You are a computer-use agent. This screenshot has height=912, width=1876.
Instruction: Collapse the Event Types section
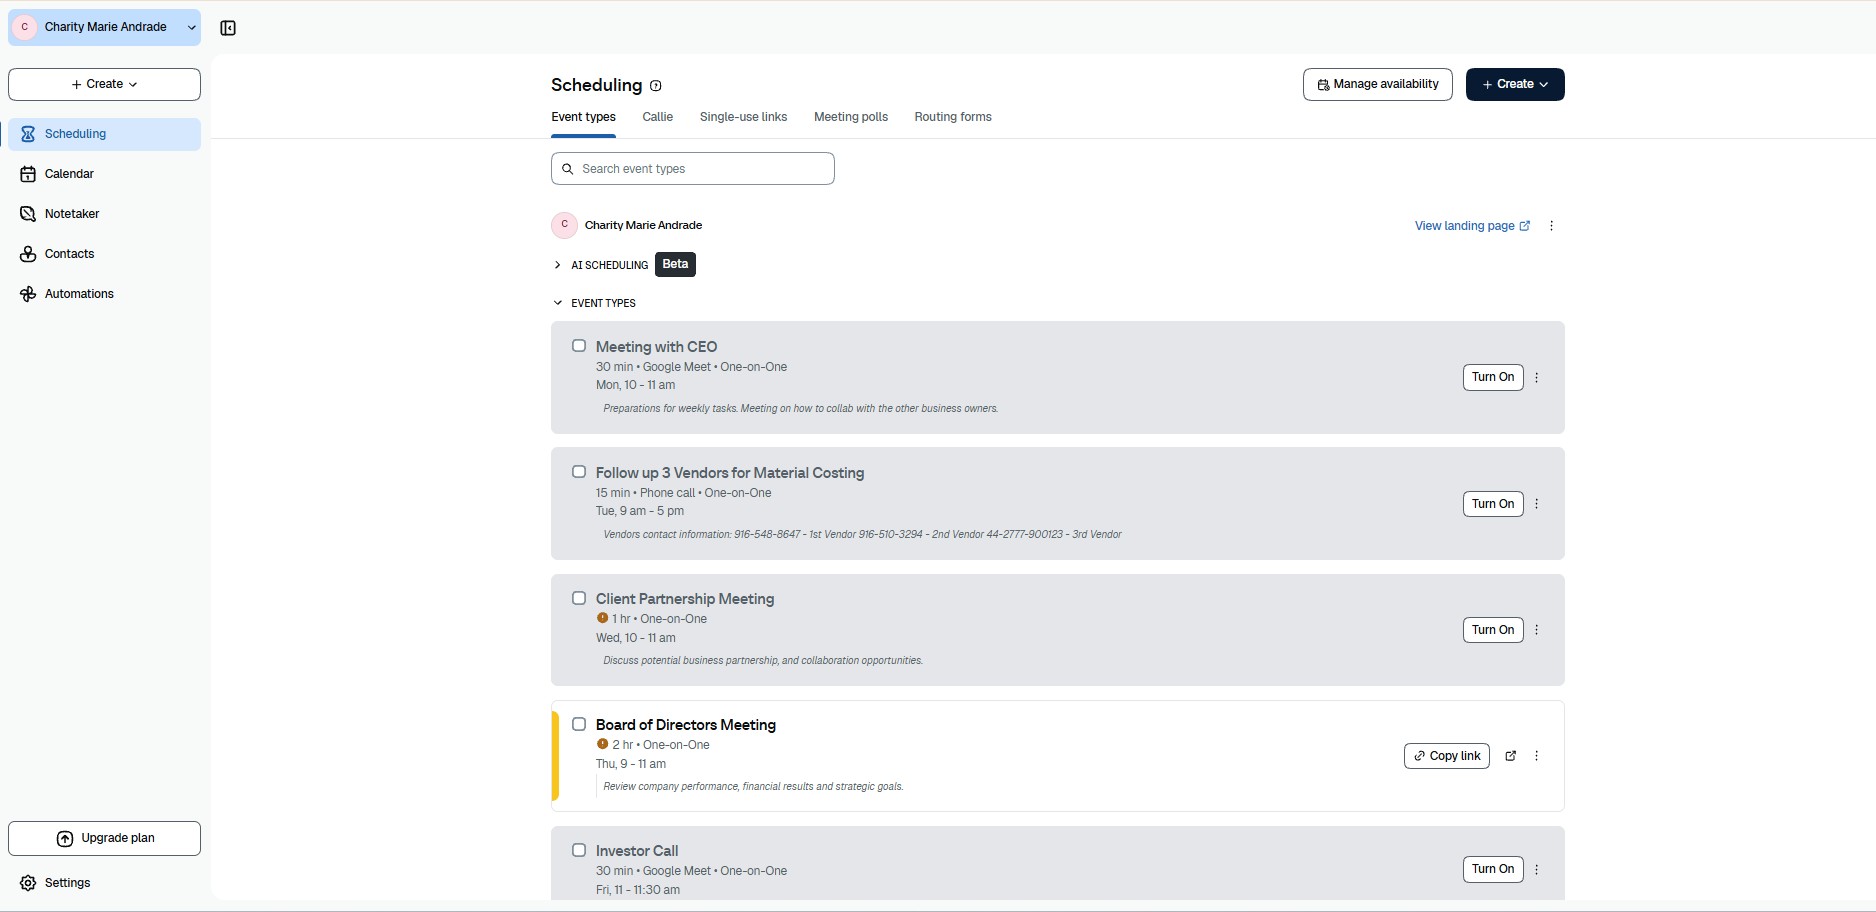pyautogui.click(x=557, y=303)
